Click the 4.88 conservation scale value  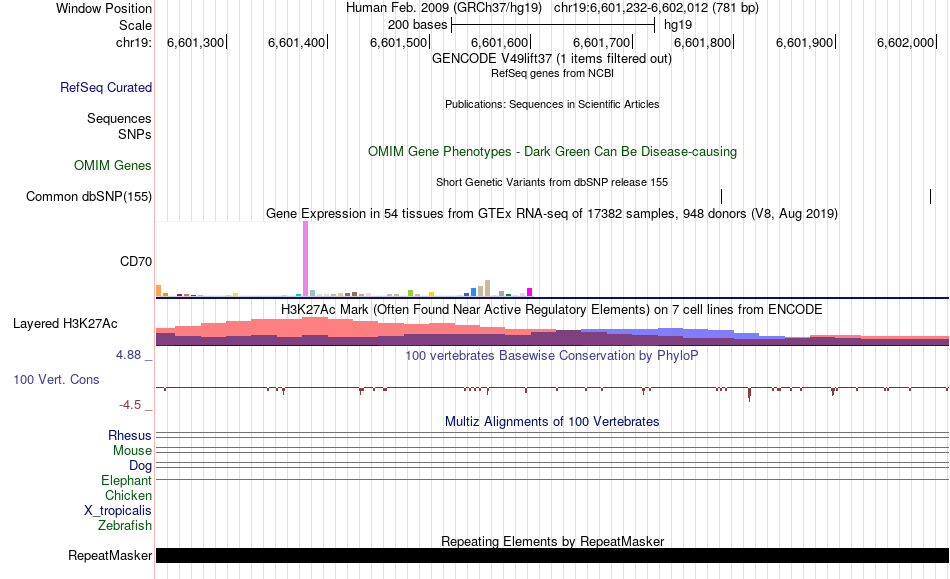click(x=128, y=355)
